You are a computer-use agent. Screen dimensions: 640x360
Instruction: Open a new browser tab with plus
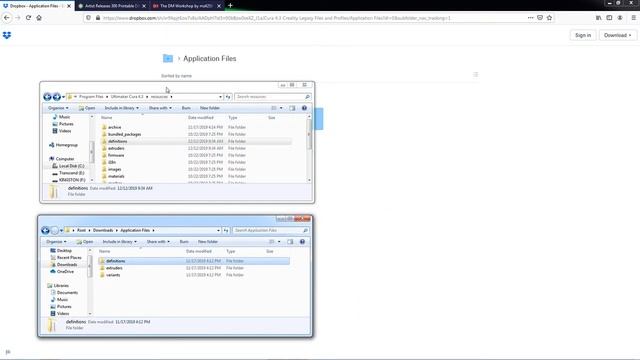(230, 6)
